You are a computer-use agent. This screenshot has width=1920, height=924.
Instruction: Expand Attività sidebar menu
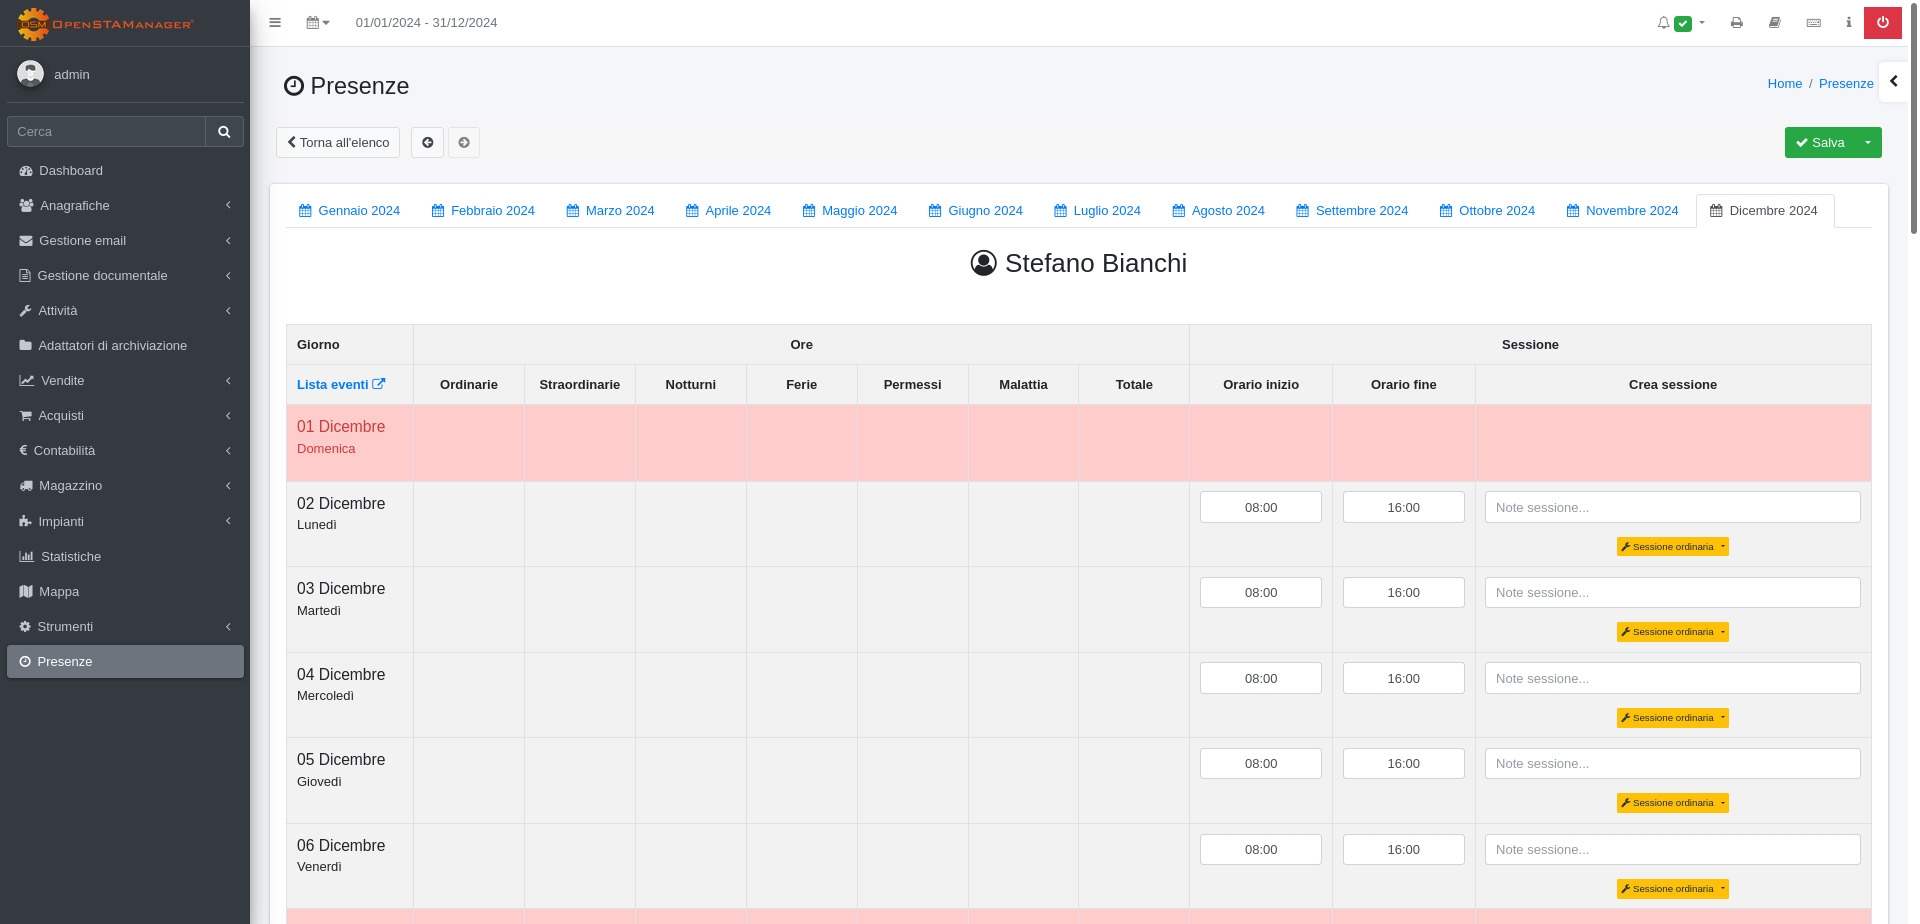pos(125,310)
